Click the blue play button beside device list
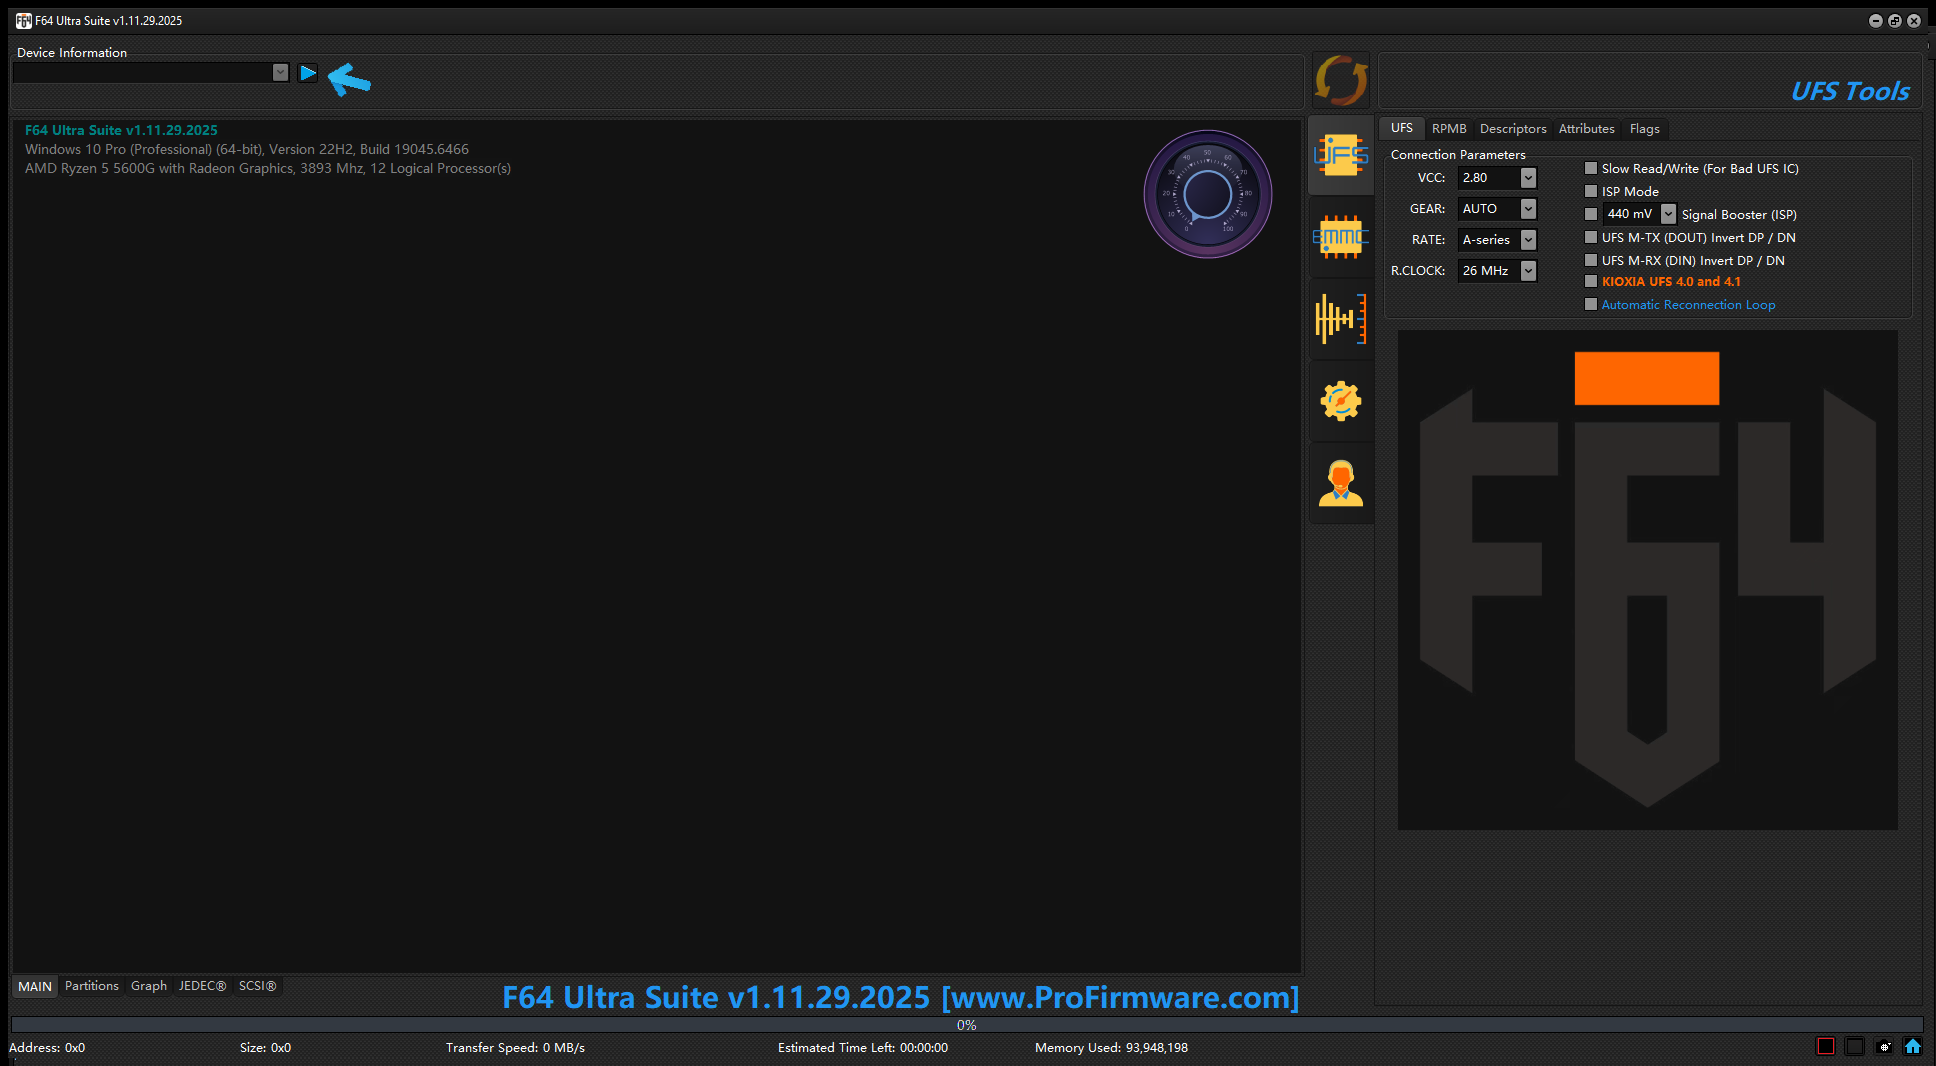Screen dimensions: 1936x1066 coord(308,73)
